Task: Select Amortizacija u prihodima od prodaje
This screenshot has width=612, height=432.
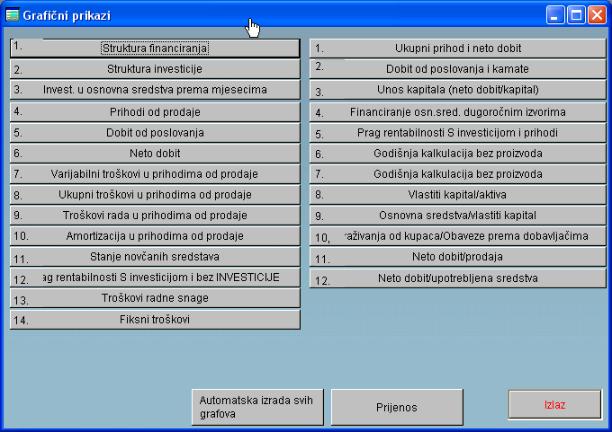Action: click(155, 236)
